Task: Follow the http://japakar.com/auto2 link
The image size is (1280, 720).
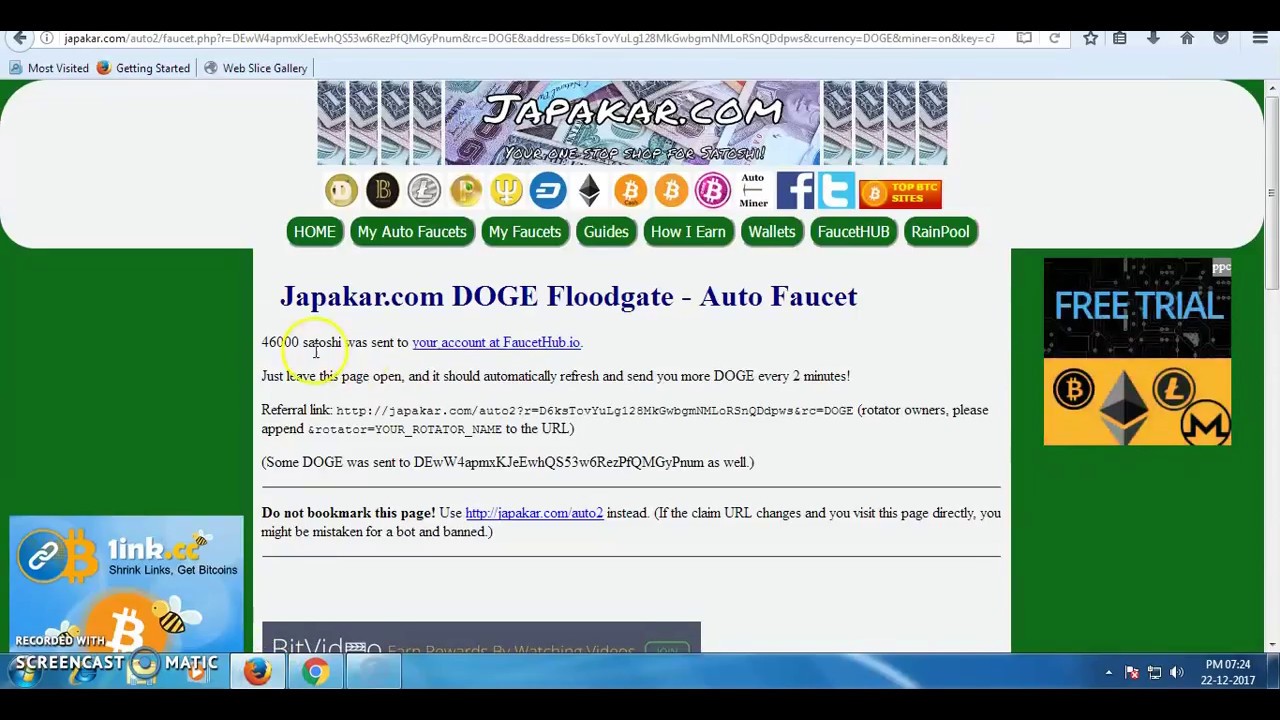Action: click(x=534, y=513)
